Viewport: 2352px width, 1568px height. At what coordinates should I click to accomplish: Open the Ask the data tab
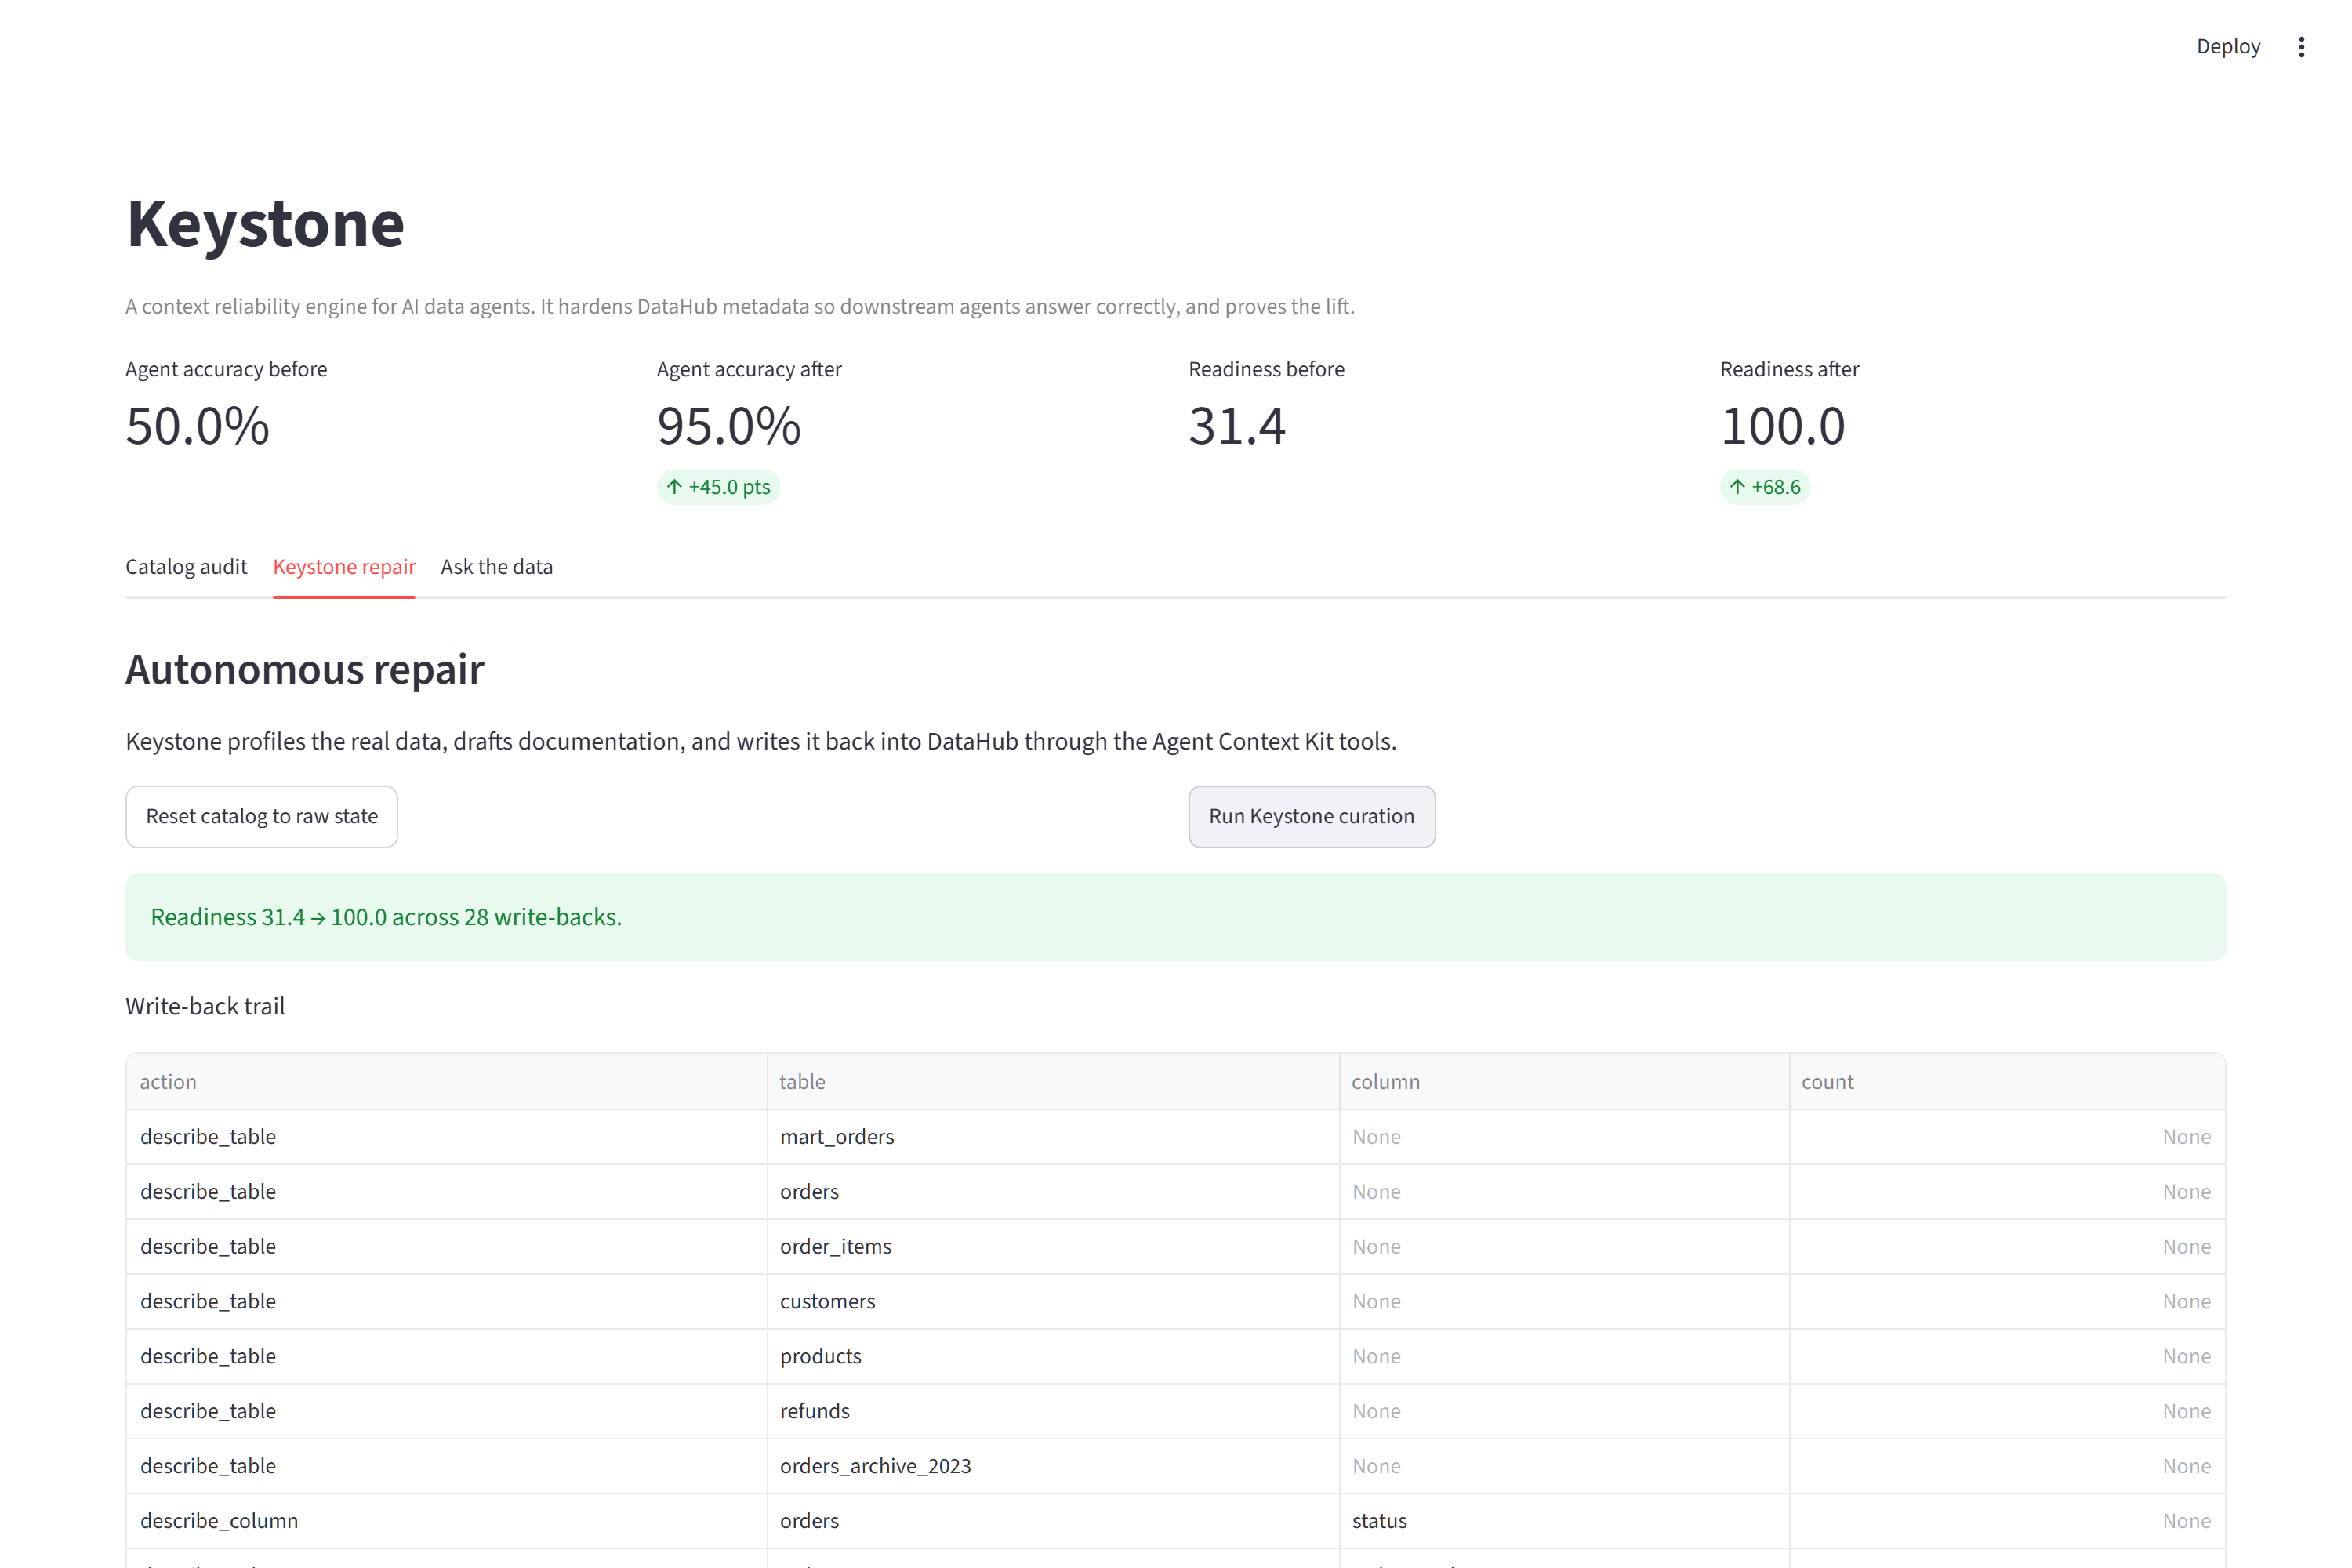(497, 567)
